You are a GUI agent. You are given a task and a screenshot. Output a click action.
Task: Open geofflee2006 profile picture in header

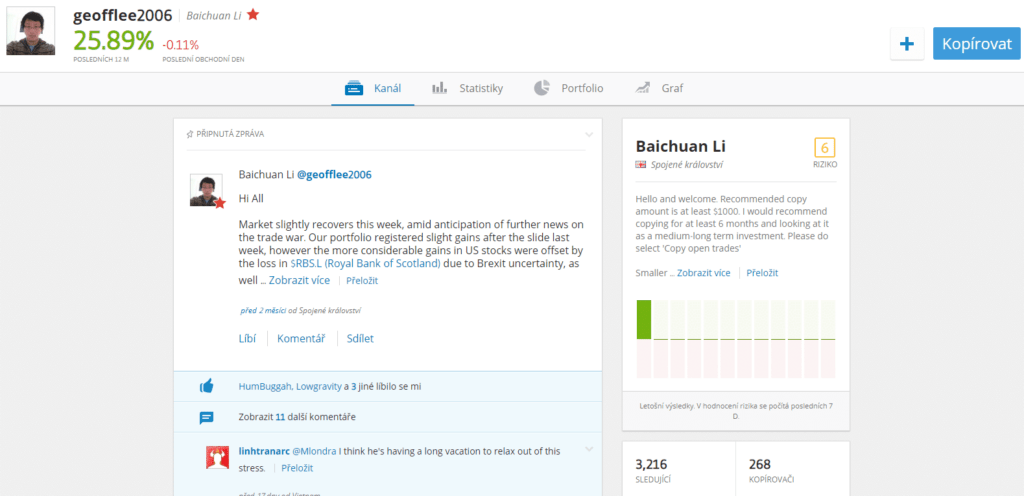(31, 32)
